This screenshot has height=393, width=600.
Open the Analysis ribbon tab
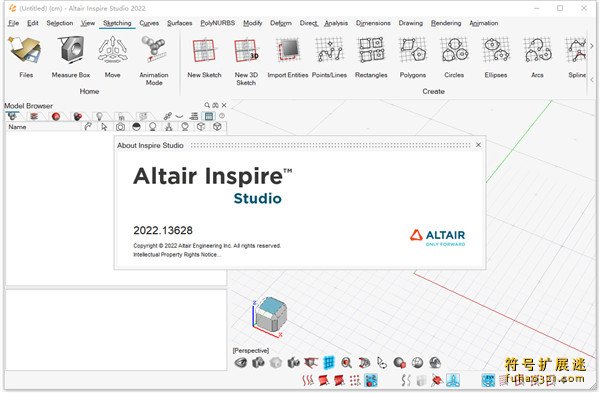(x=336, y=23)
